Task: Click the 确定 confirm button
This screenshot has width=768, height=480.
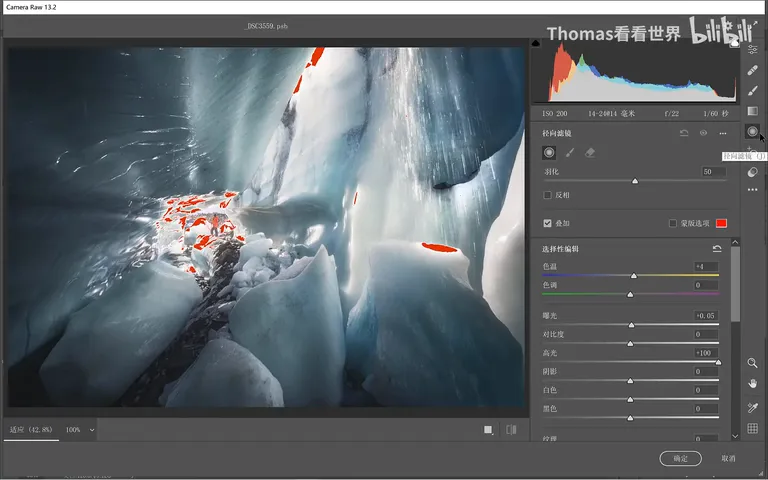Action: click(x=680, y=458)
